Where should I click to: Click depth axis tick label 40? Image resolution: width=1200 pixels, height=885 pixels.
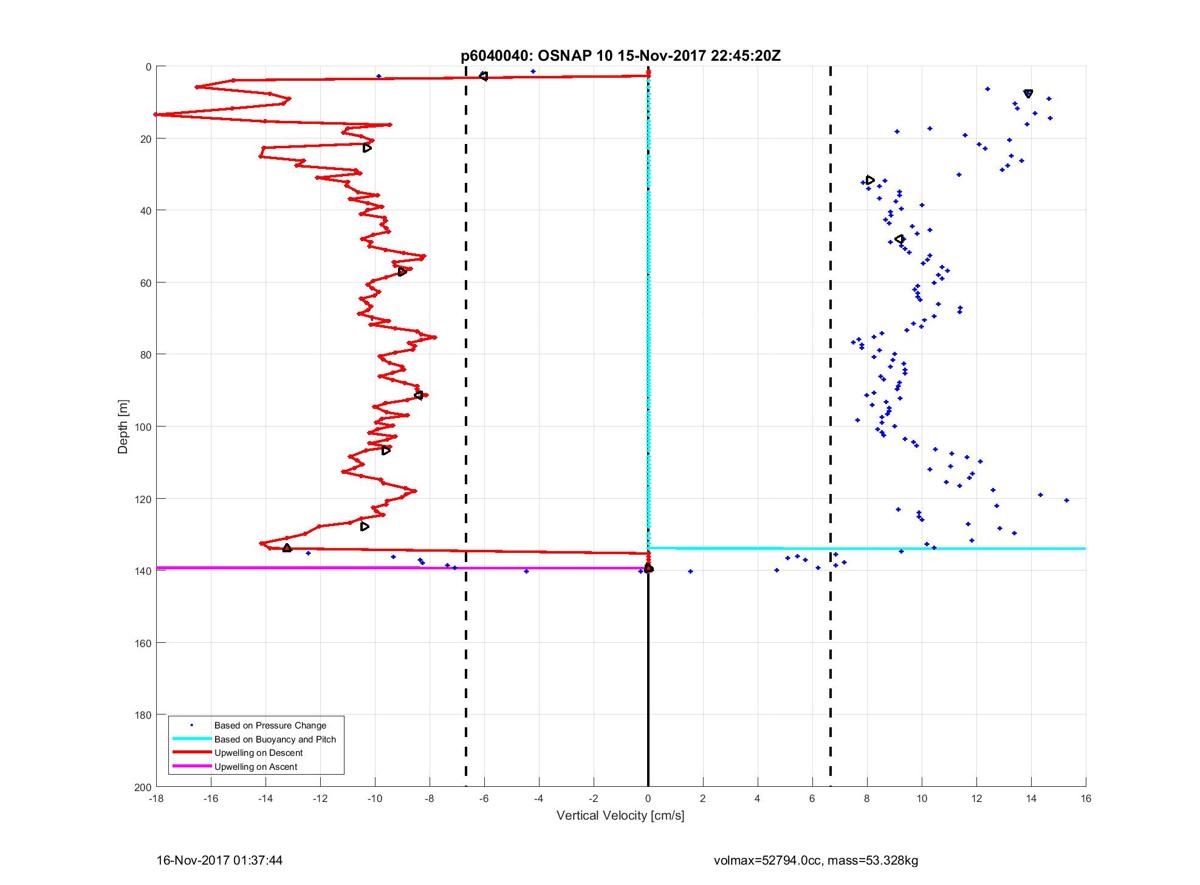pyautogui.click(x=144, y=211)
